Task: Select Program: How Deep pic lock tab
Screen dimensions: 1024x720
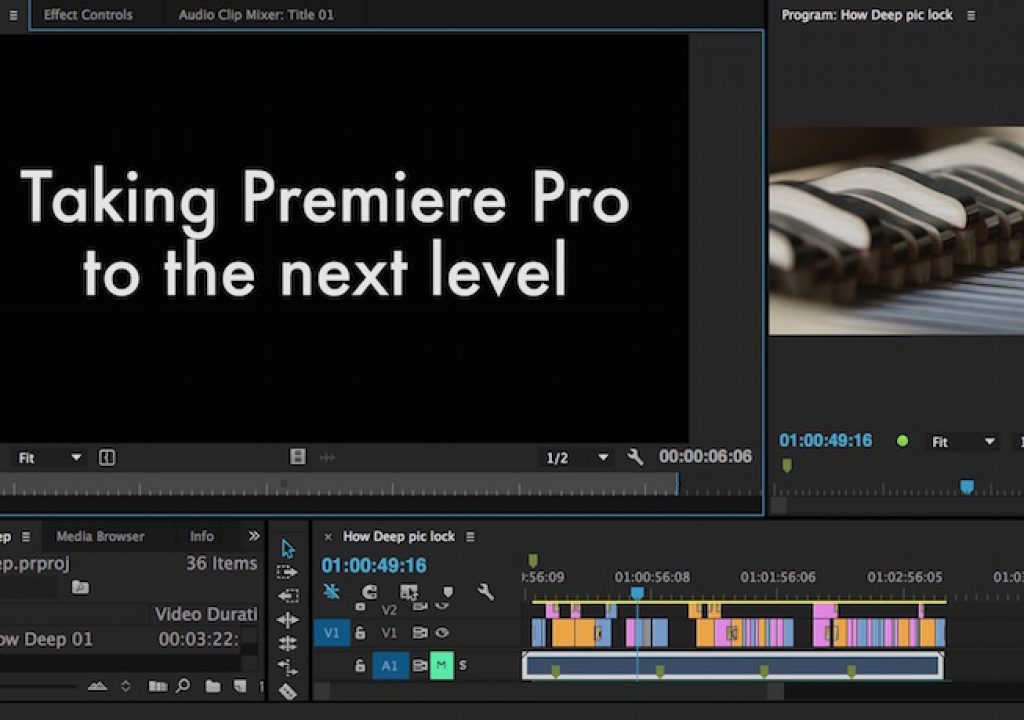Action: point(867,14)
